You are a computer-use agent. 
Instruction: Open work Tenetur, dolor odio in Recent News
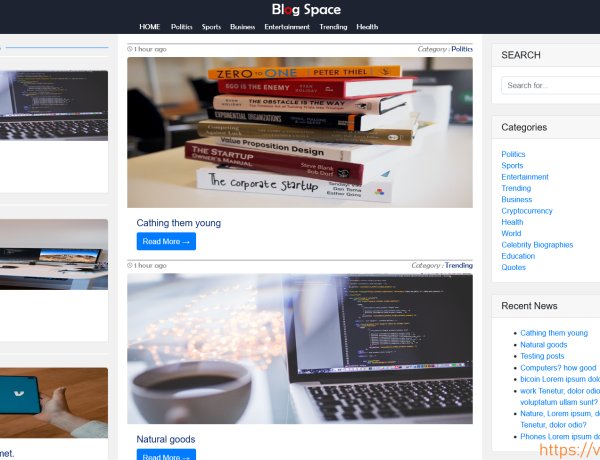click(560, 396)
